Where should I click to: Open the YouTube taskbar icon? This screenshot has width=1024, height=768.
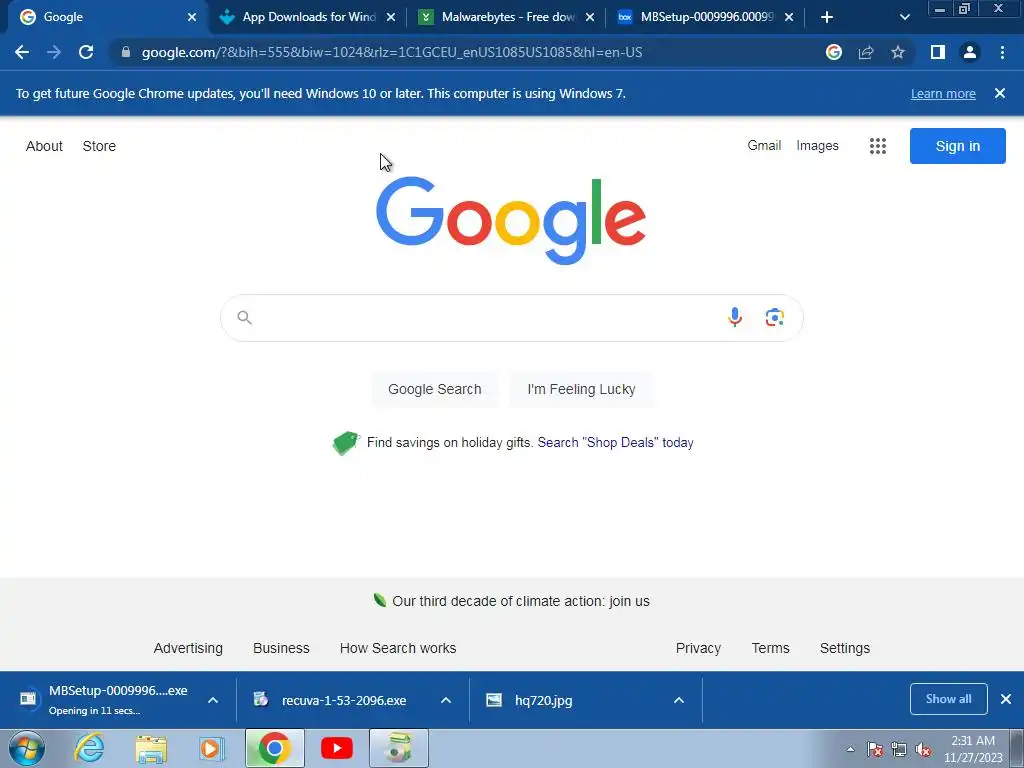pyautogui.click(x=337, y=748)
